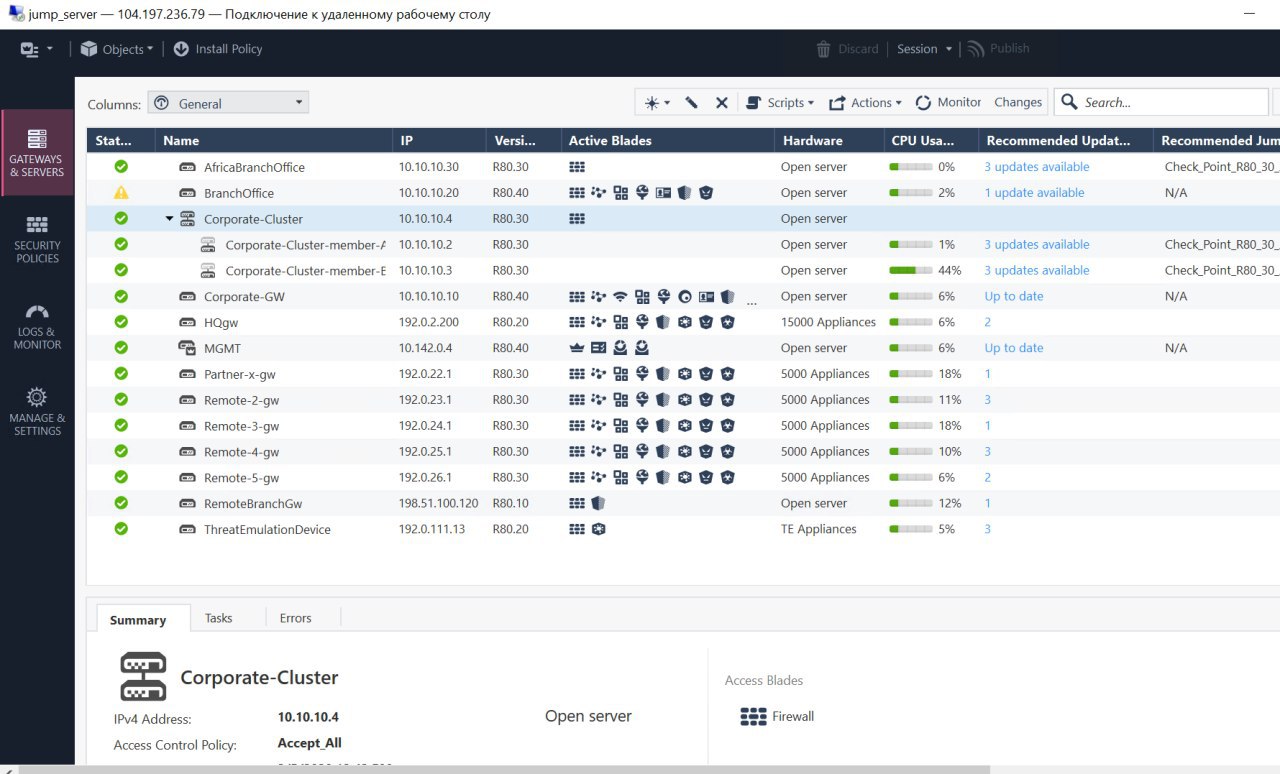Click the green status icon of AfricaBranchOffice

(x=121, y=167)
